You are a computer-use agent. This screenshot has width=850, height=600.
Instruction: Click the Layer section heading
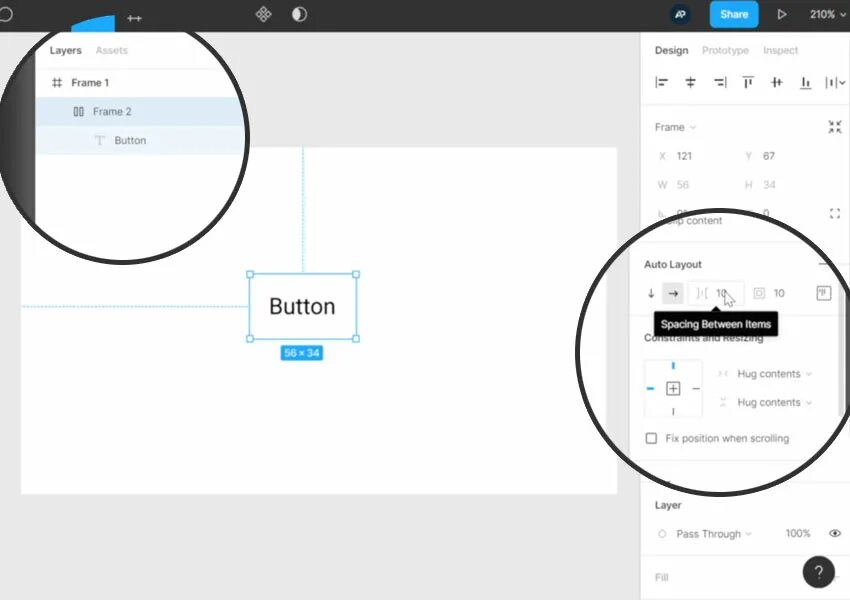point(668,505)
